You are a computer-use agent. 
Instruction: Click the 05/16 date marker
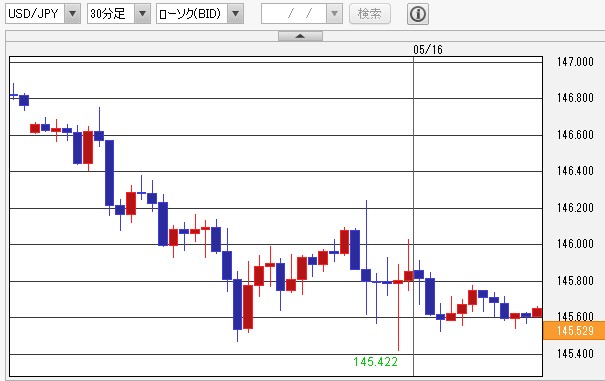pyautogui.click(x=428, y=49)
